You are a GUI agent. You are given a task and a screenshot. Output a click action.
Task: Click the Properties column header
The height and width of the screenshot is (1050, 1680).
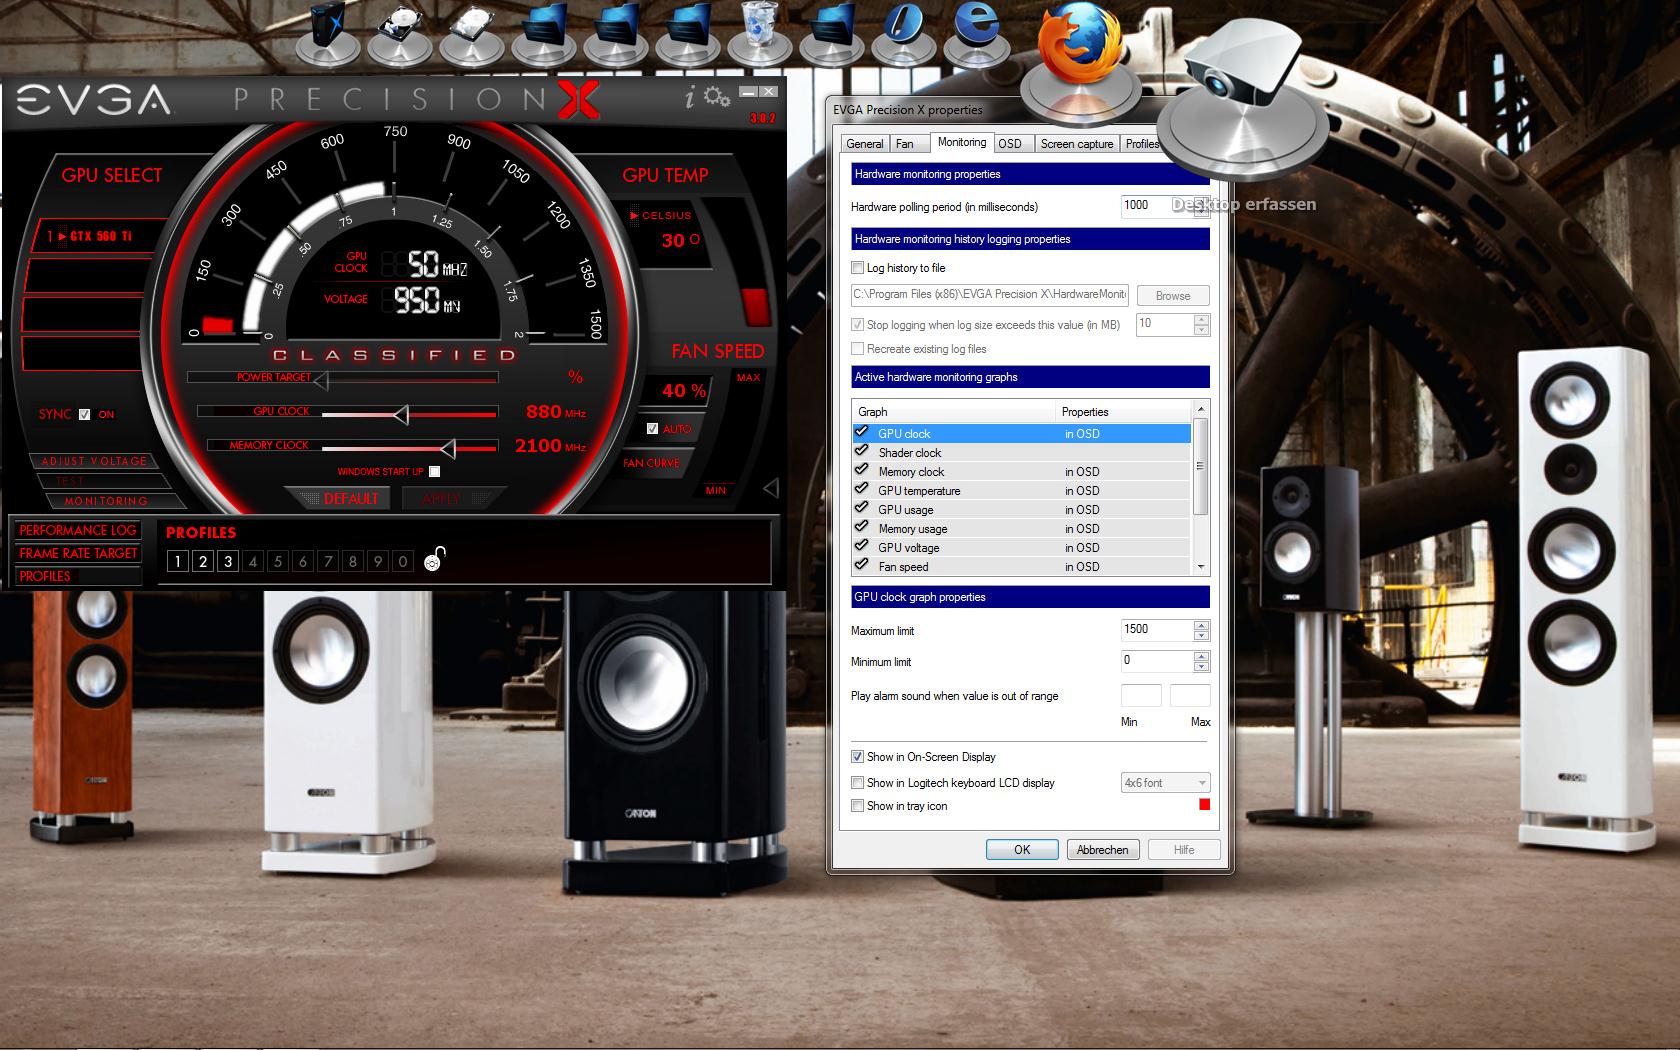(1124, 412)
